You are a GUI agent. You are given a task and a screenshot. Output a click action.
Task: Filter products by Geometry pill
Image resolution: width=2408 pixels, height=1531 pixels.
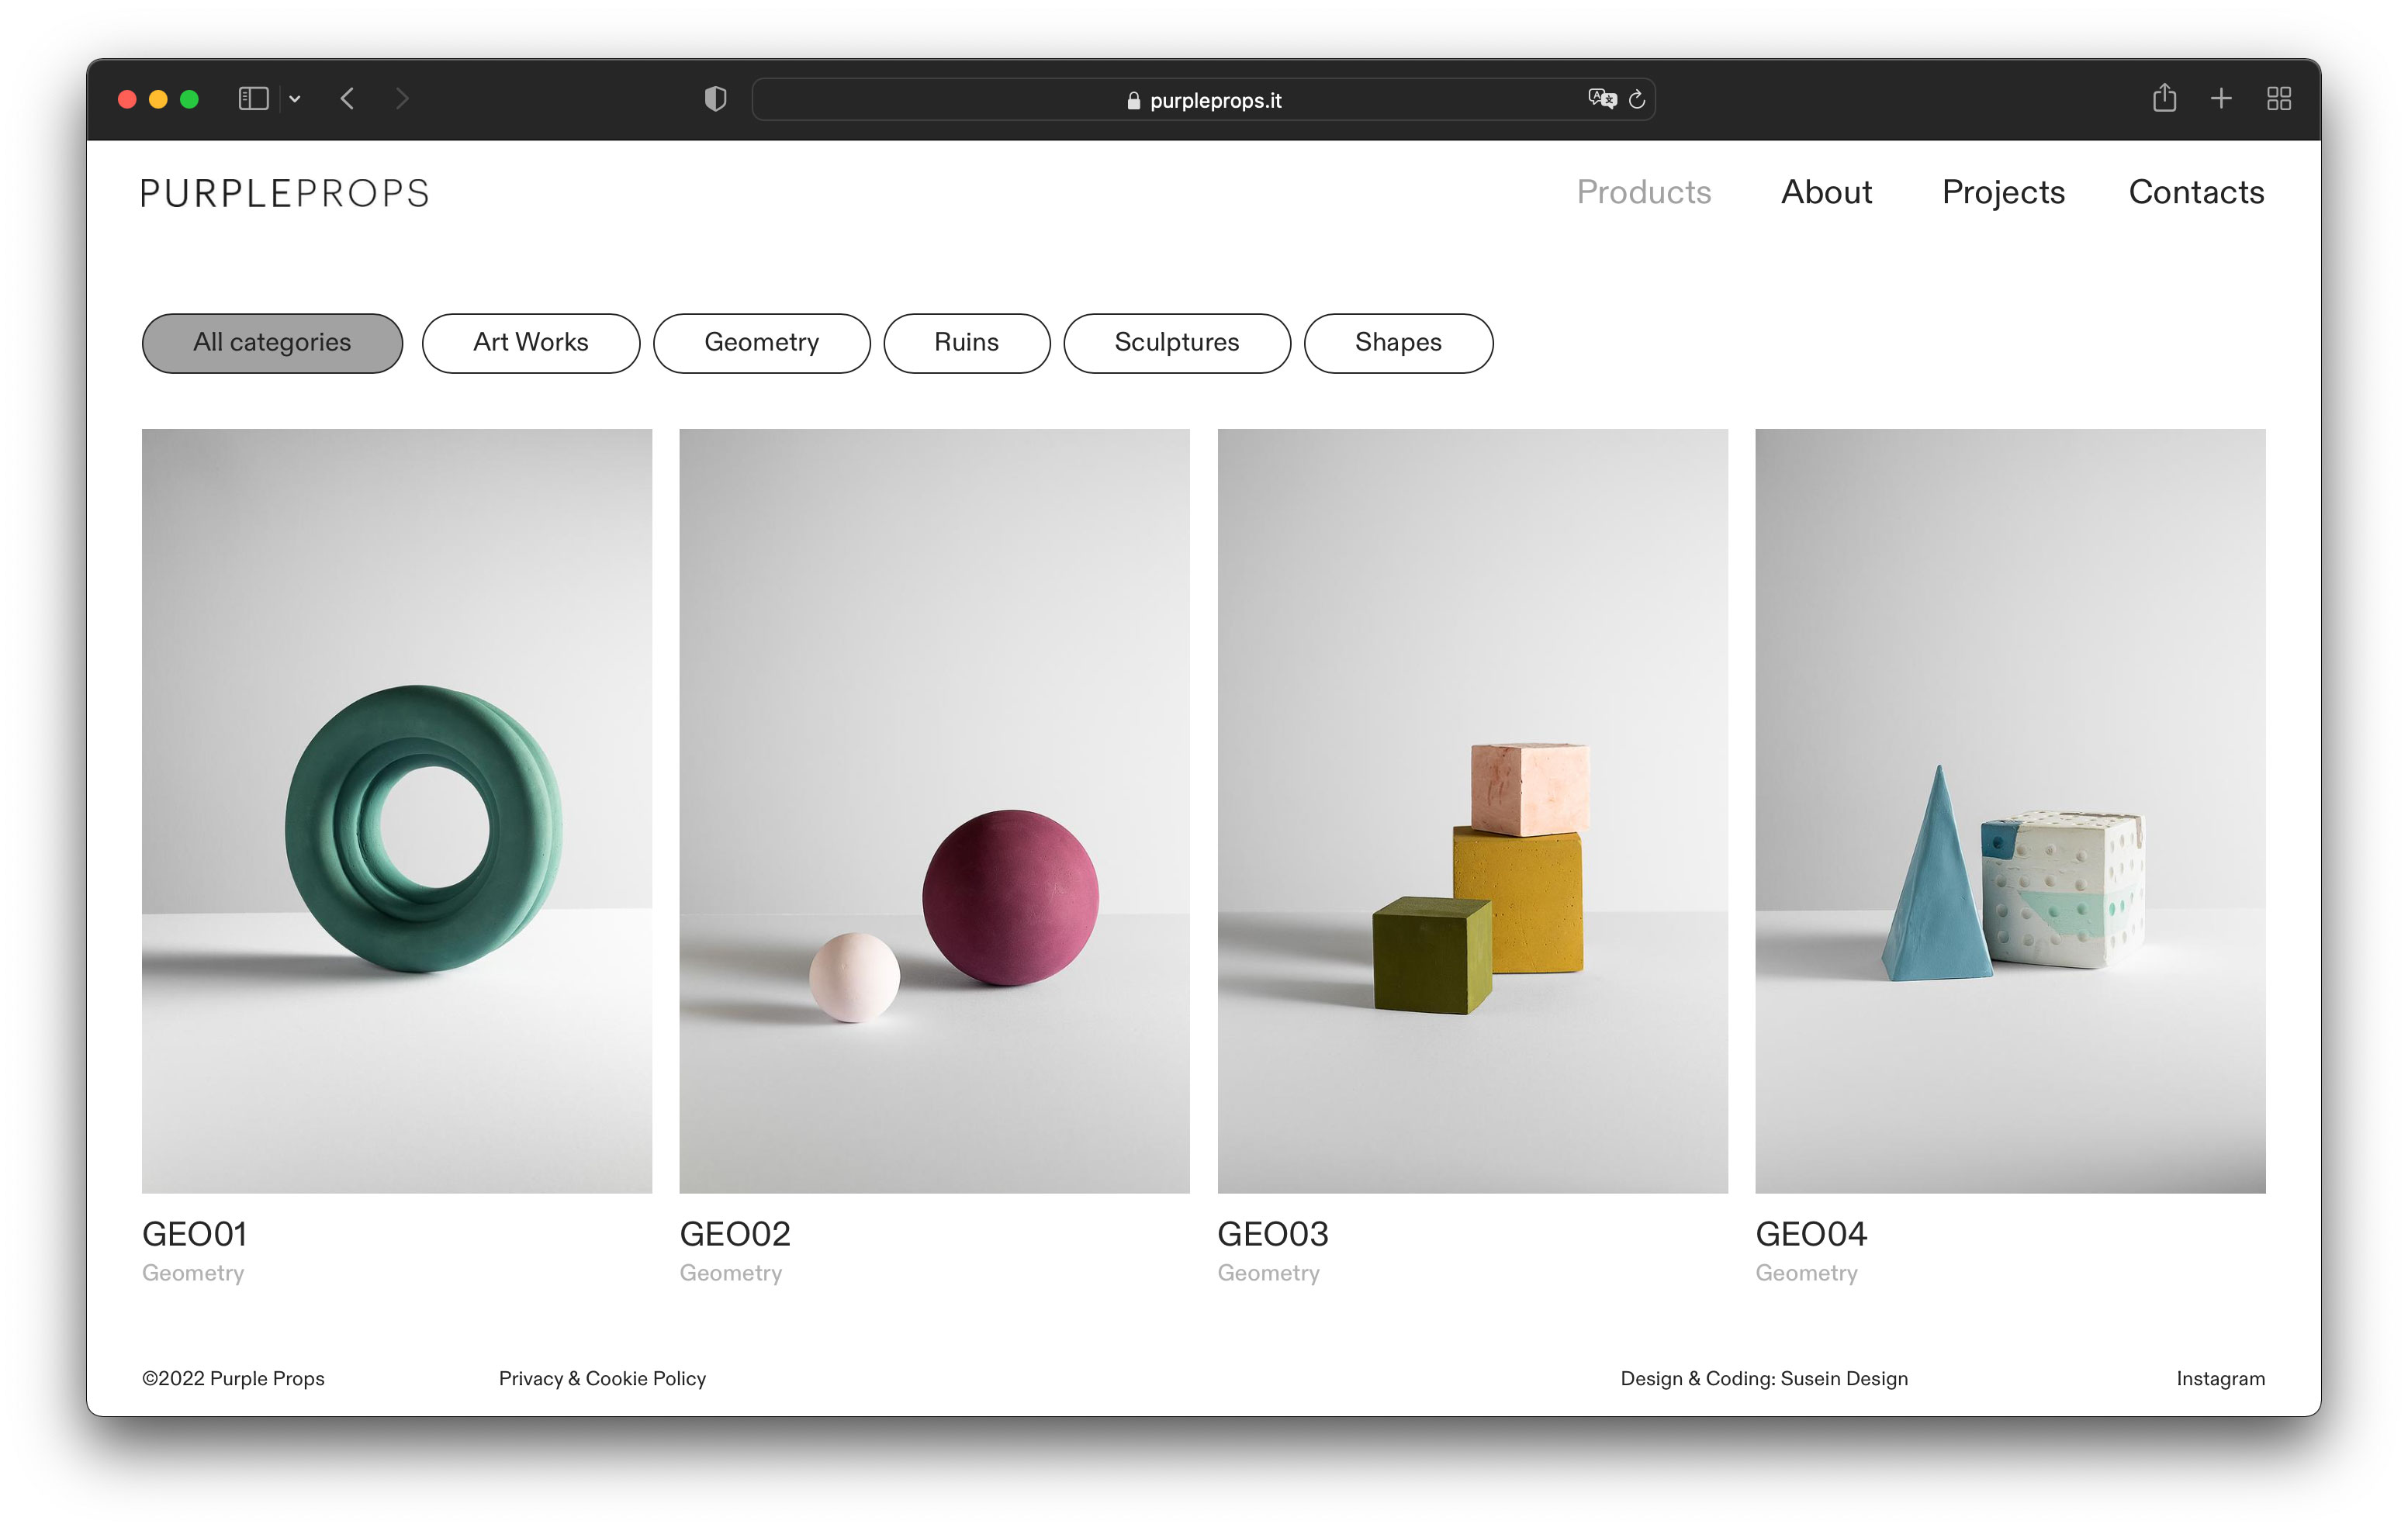coord(761,343)
